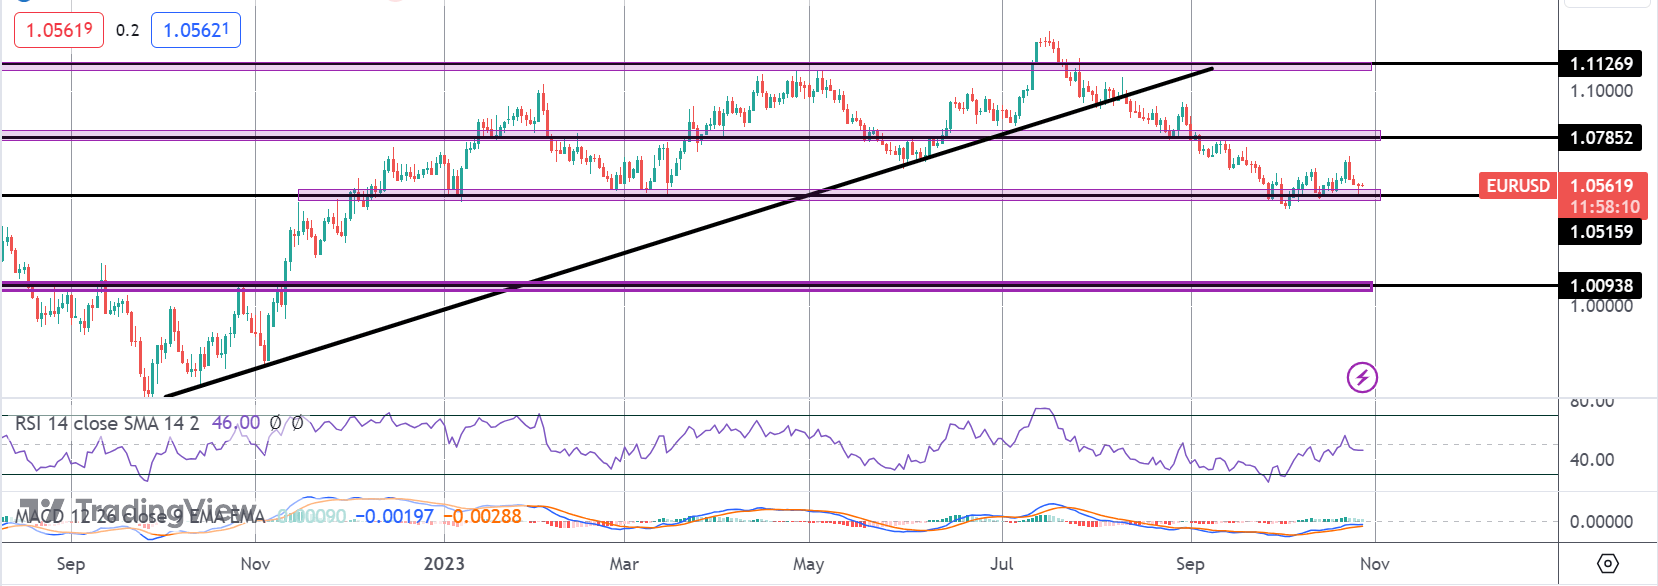This screenshot has width=1658, height=586.
Task: Click the 1.00000 price scale value
Action: point(1601,306)
